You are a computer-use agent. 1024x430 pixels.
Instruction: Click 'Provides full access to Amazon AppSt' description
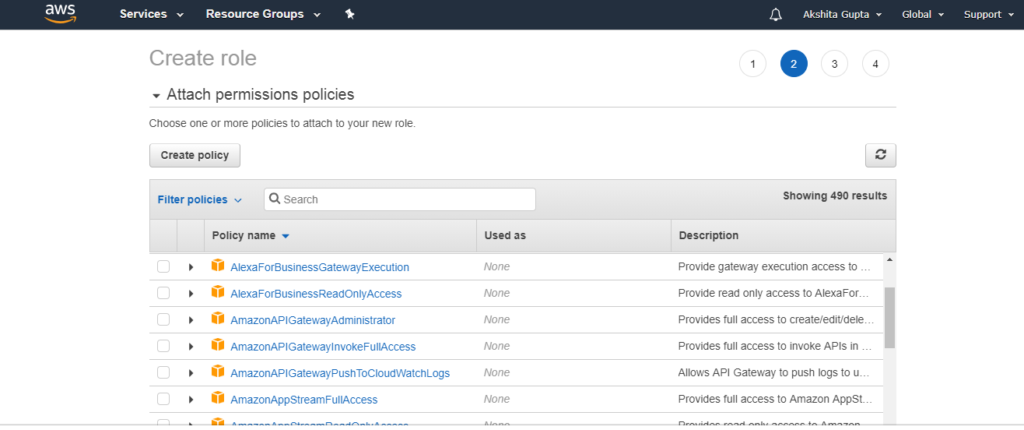(775, 399)
